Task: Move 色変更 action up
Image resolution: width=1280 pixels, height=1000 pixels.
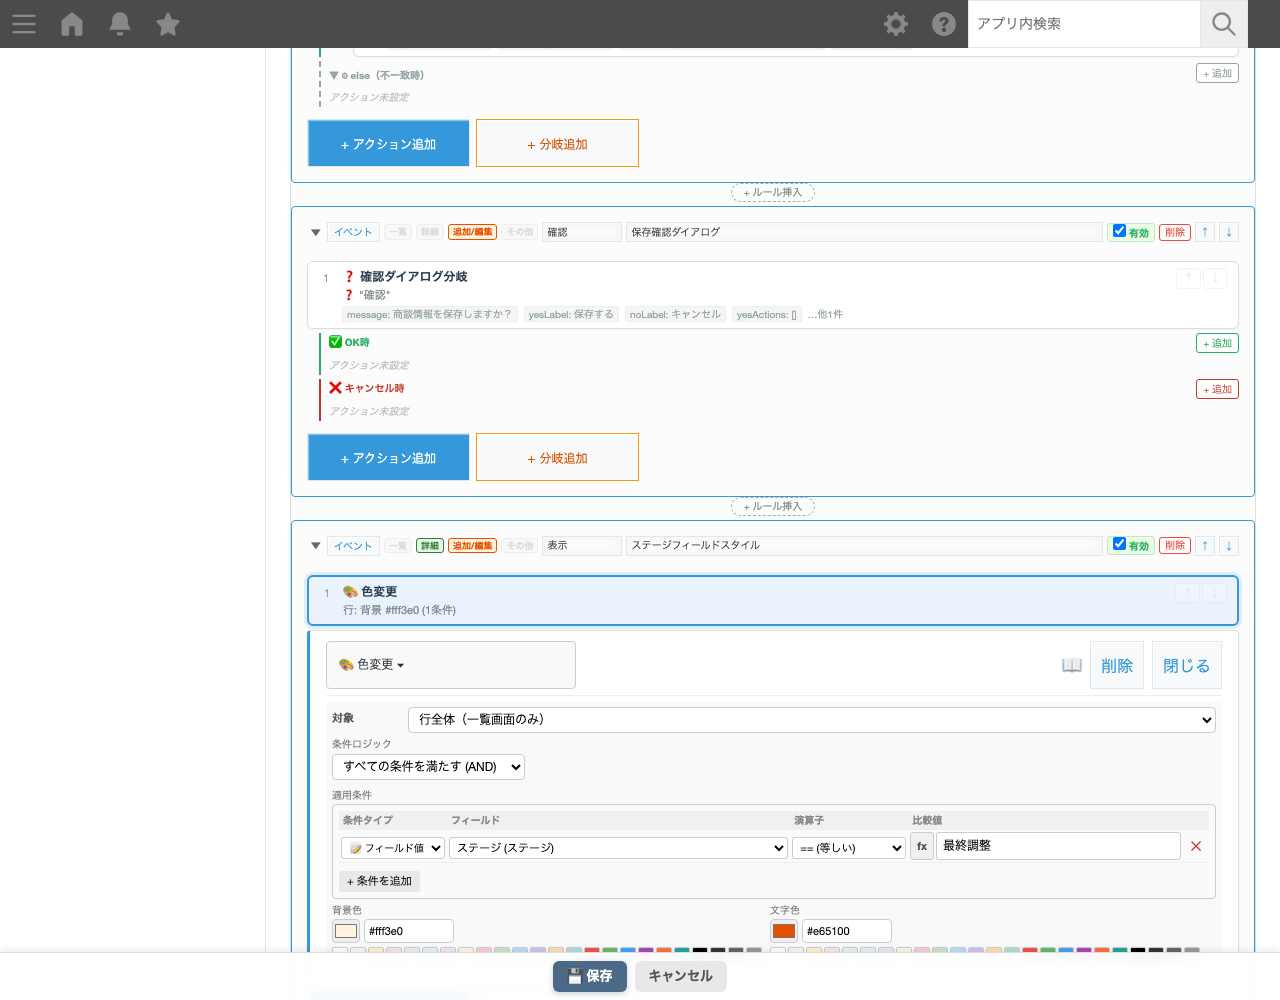Action: [1187, 592]
